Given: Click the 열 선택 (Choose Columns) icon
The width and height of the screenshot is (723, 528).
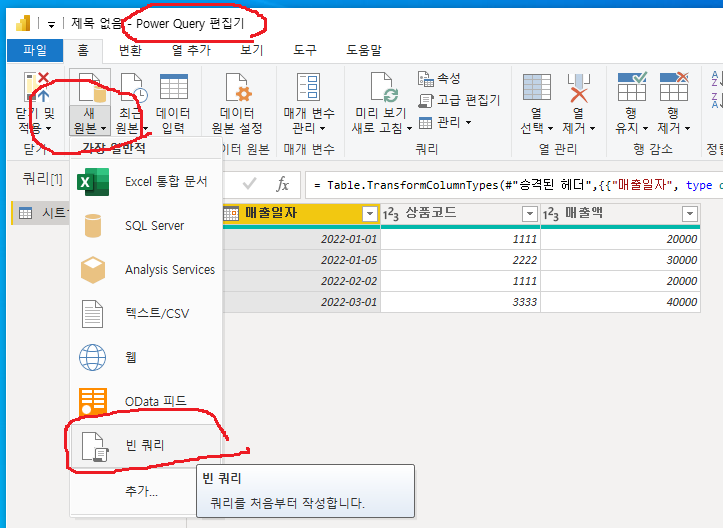Looking at the screenshot, I should (x=536, y=90).
